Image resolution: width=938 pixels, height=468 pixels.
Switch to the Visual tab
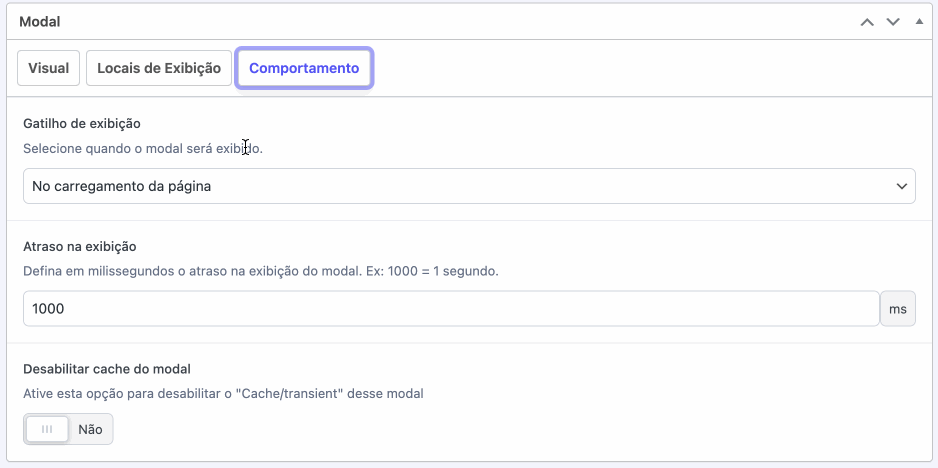pyautogui.click(x=48, y=69)
